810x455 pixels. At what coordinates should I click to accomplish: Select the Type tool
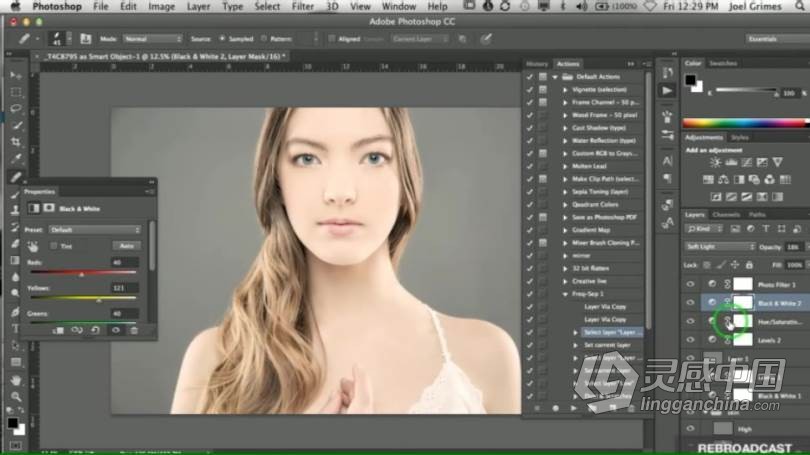[15, 328]
